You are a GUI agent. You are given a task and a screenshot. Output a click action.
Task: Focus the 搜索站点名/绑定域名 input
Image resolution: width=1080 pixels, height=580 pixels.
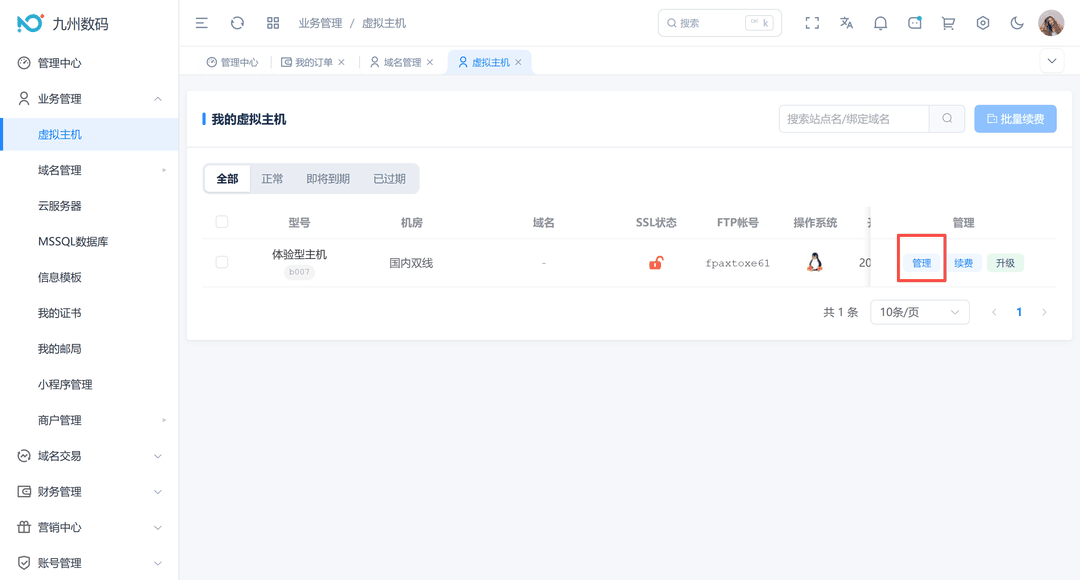pos(854,118)
